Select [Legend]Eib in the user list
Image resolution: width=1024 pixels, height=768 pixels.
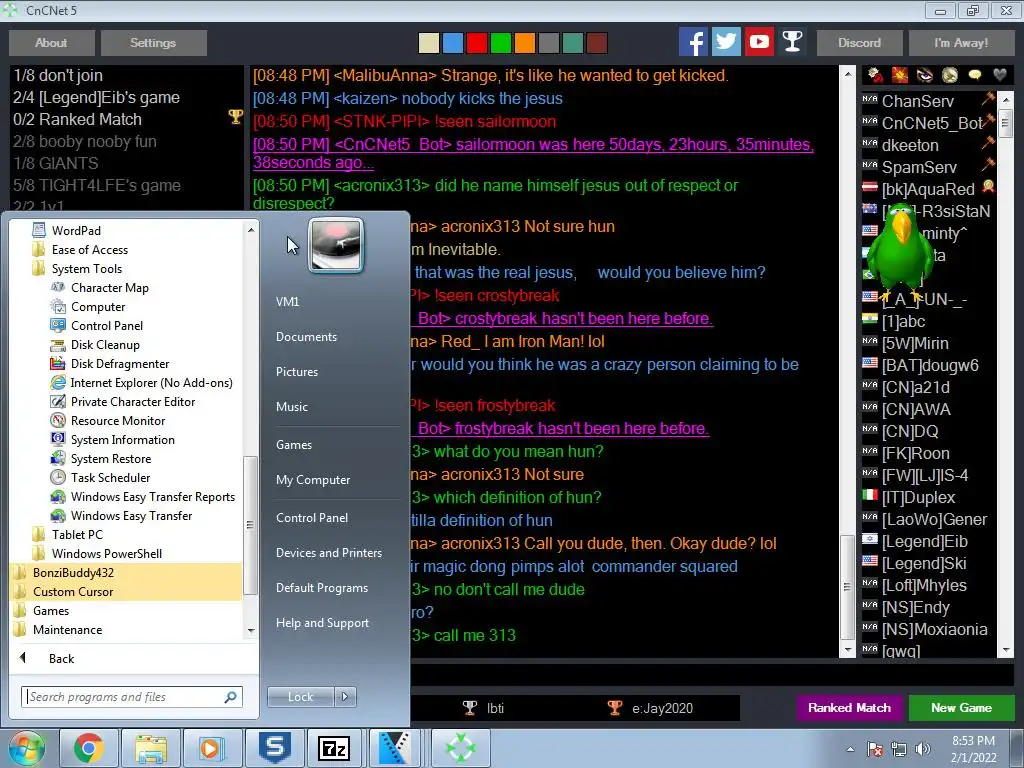coord(927,541)
